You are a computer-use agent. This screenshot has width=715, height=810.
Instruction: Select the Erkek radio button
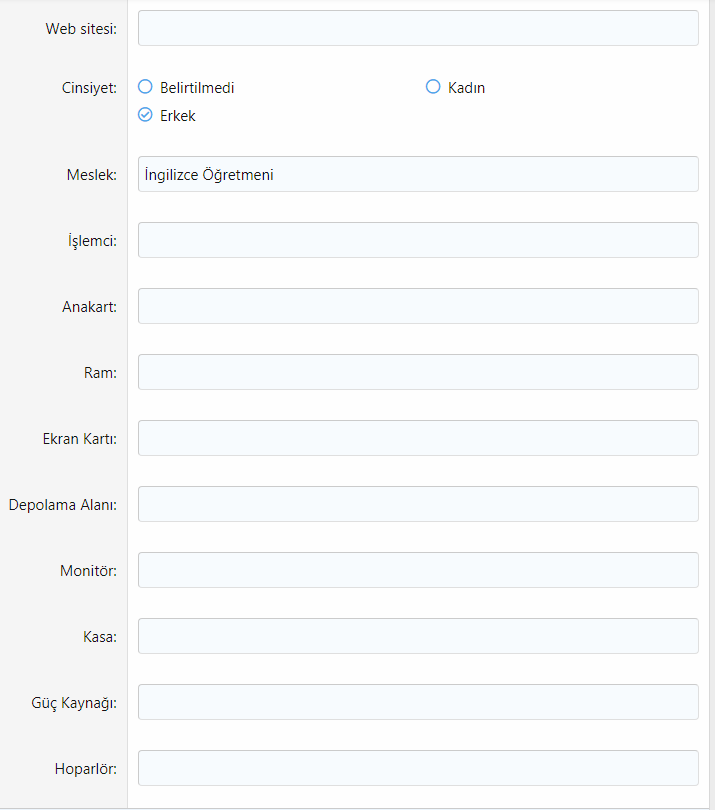(x=145, y=115)
